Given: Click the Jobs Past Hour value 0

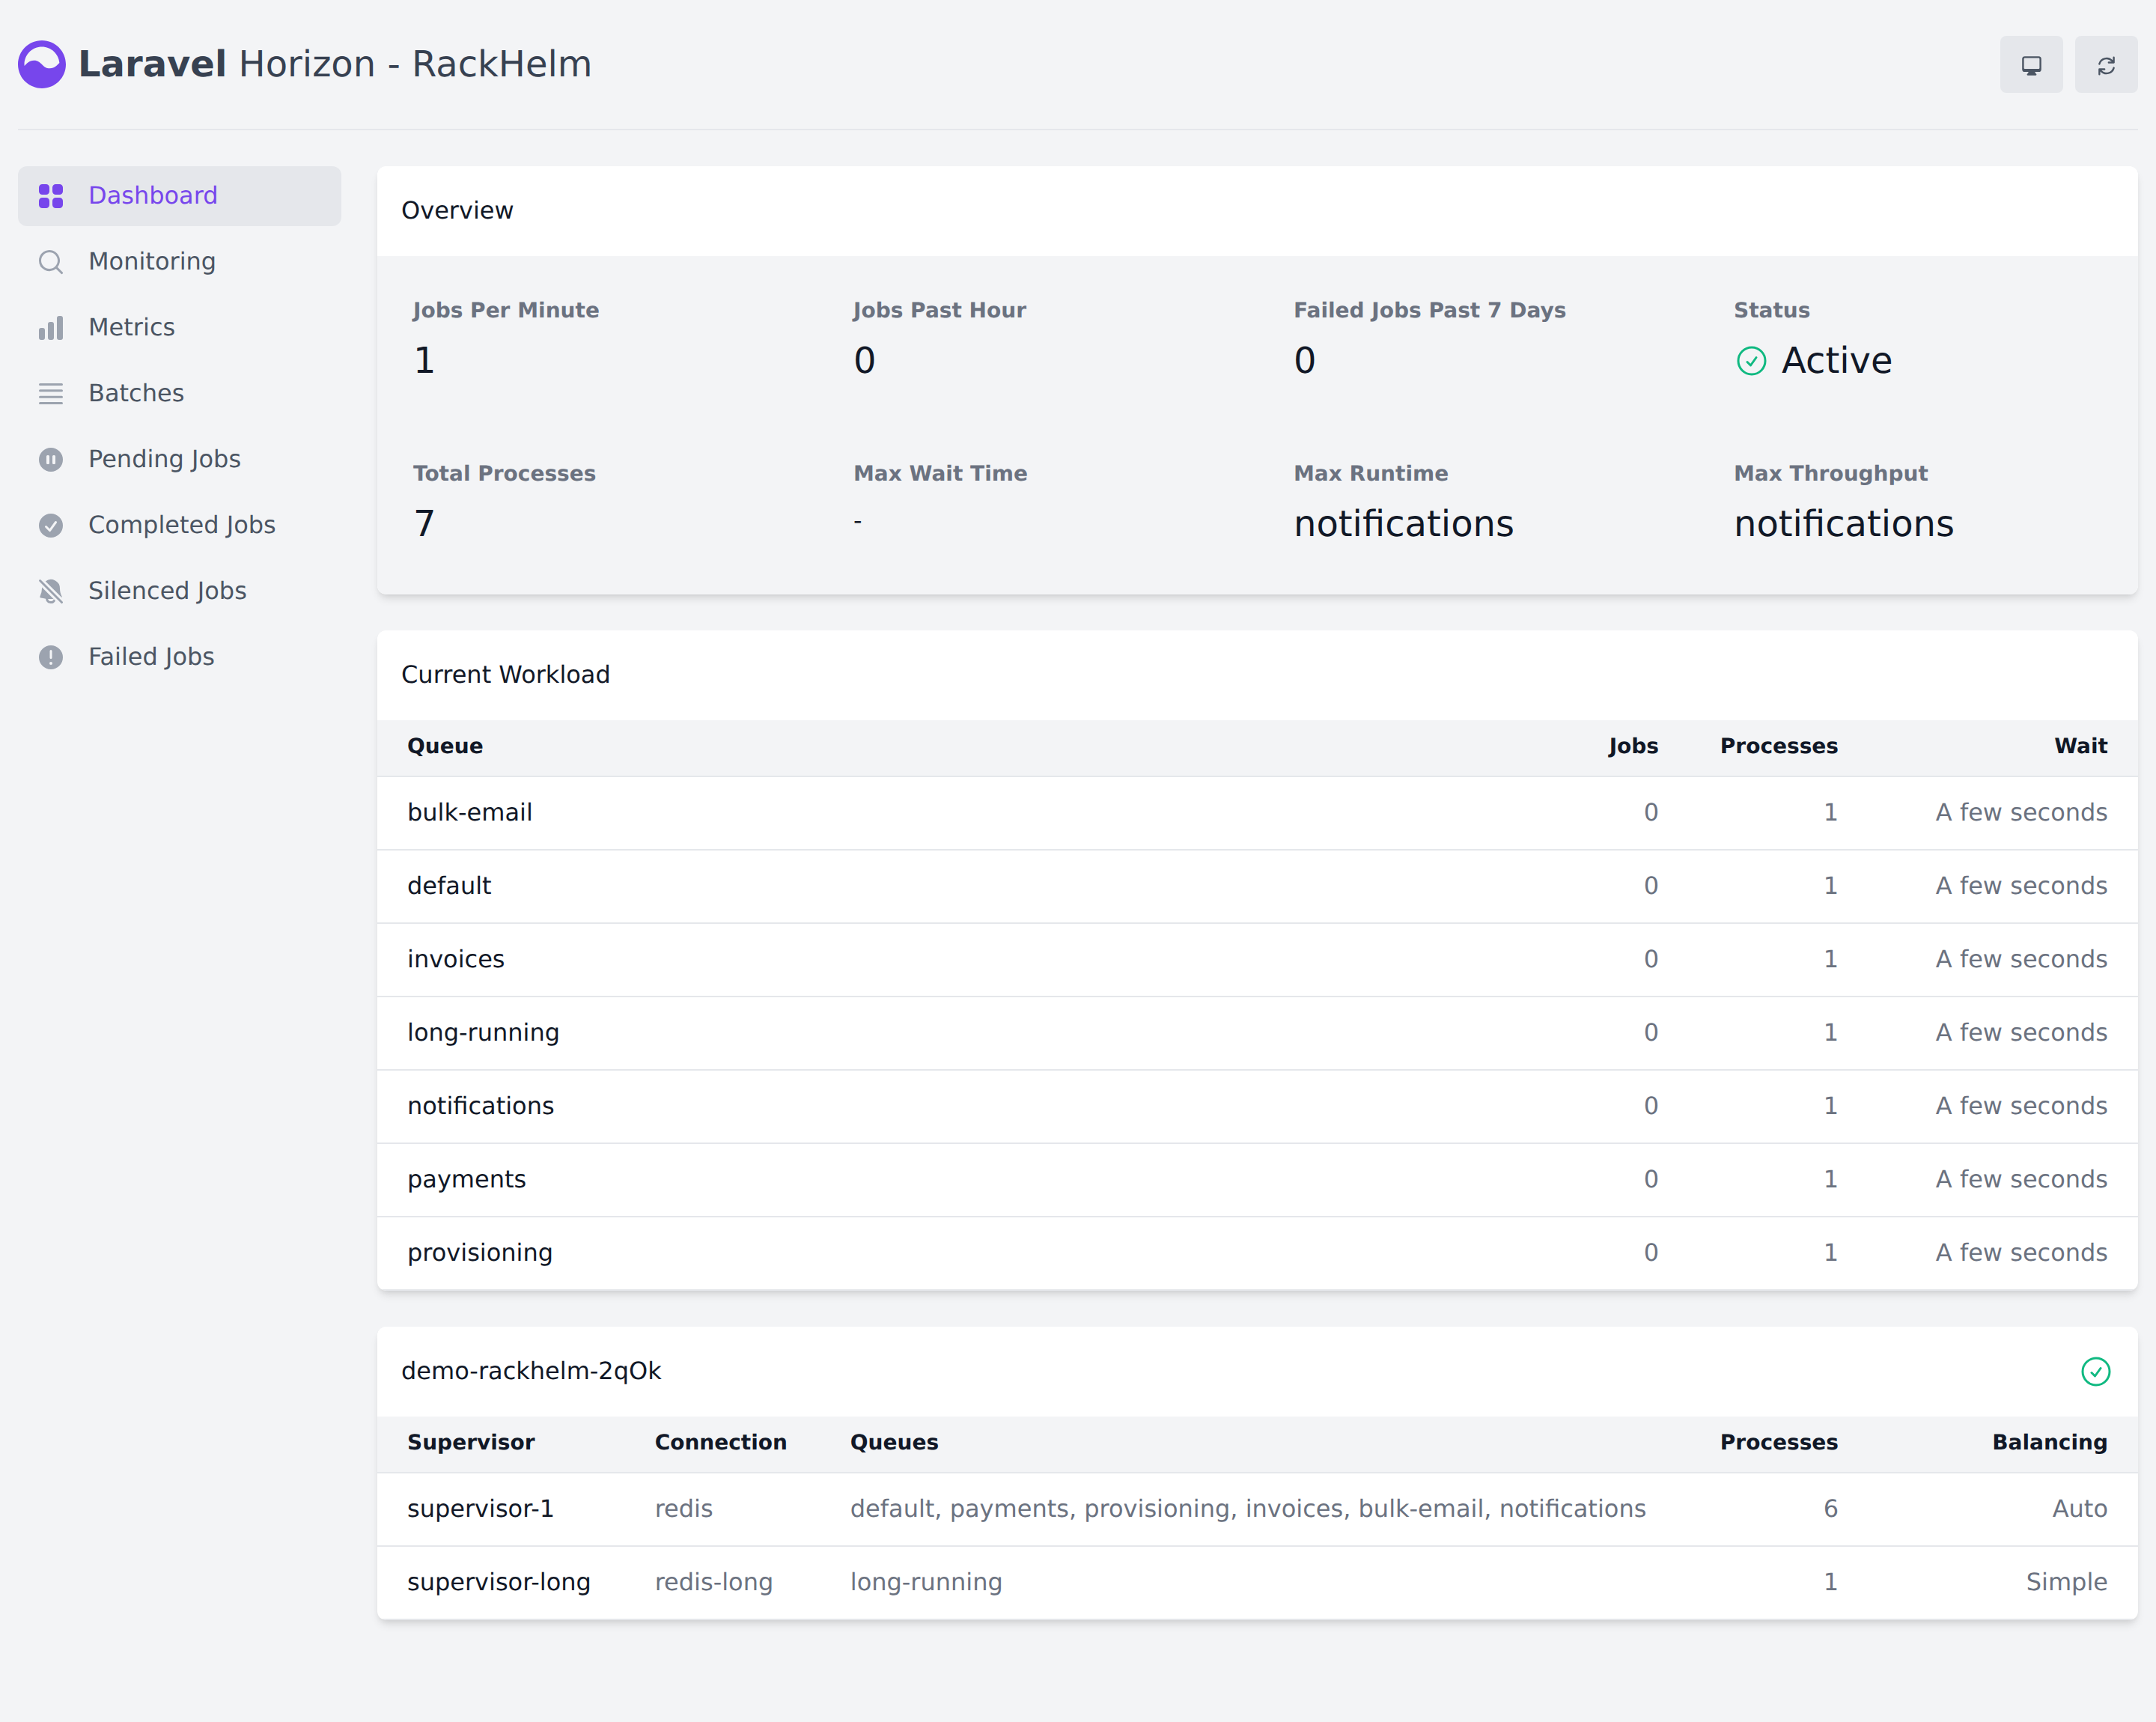Looking at the screenshot, I should [864, 361].
